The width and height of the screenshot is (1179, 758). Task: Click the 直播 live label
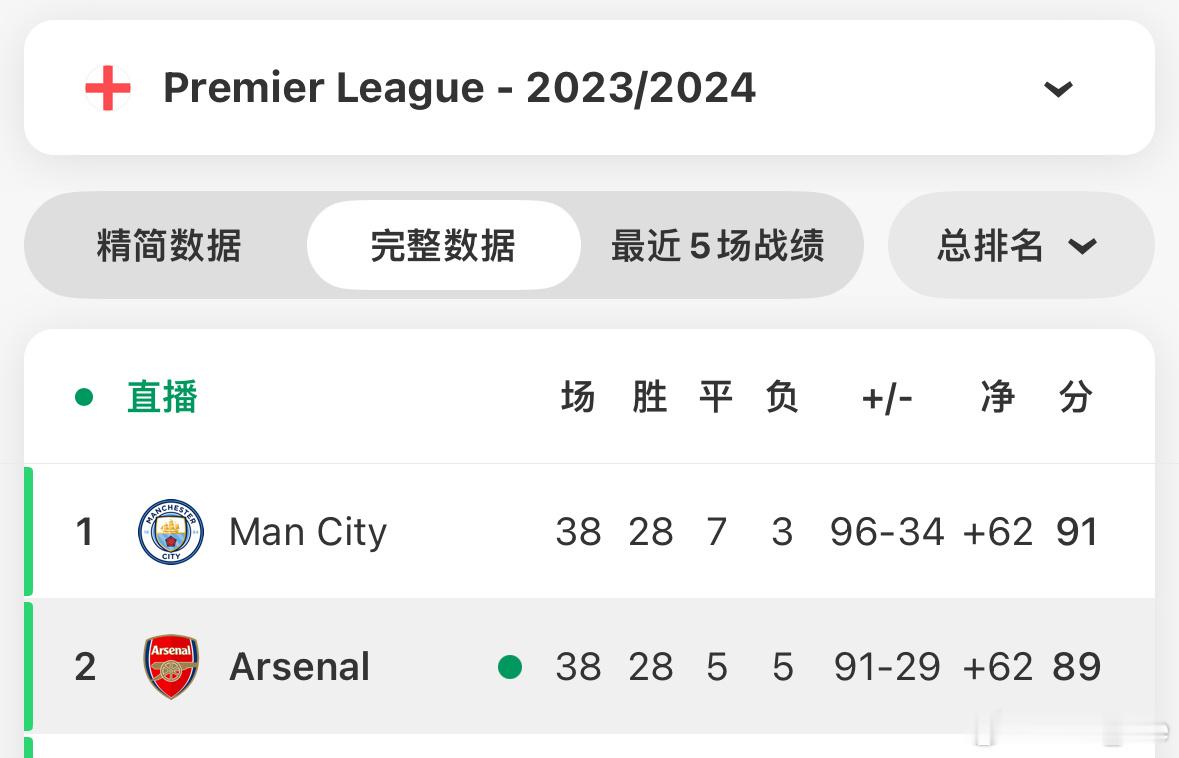pos(162,396)
